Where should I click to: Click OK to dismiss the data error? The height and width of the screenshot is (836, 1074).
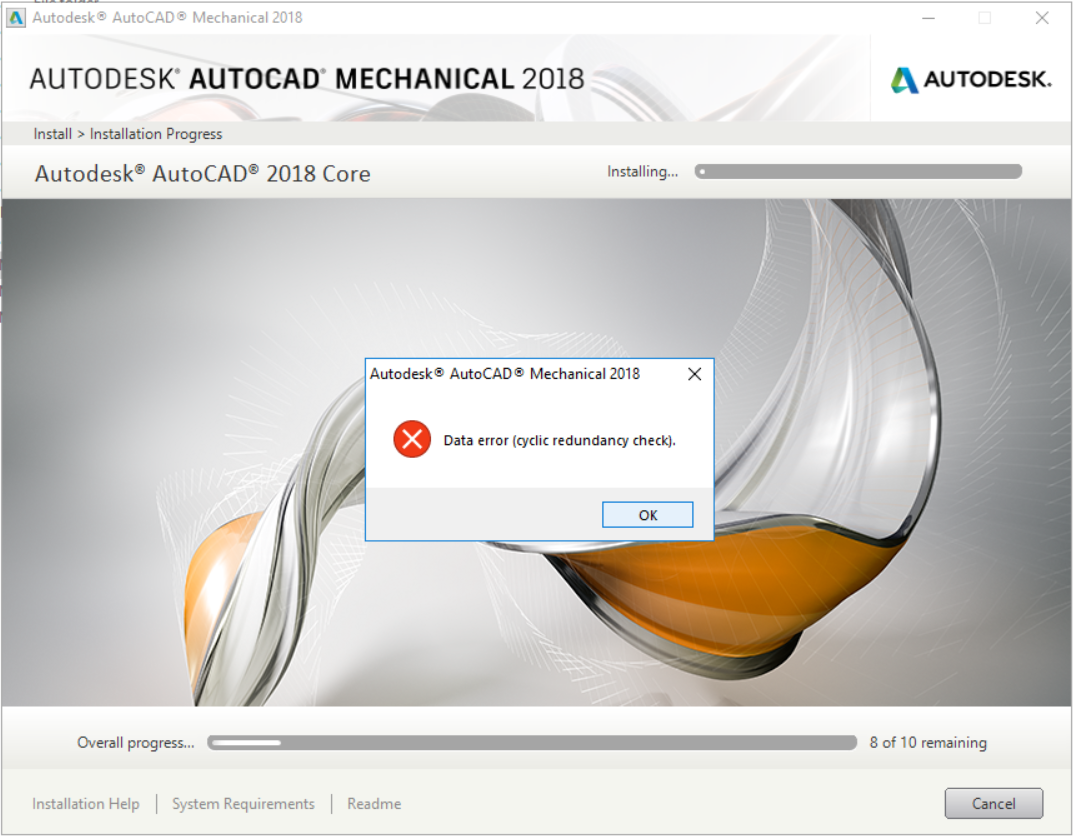tap(647, 515)
